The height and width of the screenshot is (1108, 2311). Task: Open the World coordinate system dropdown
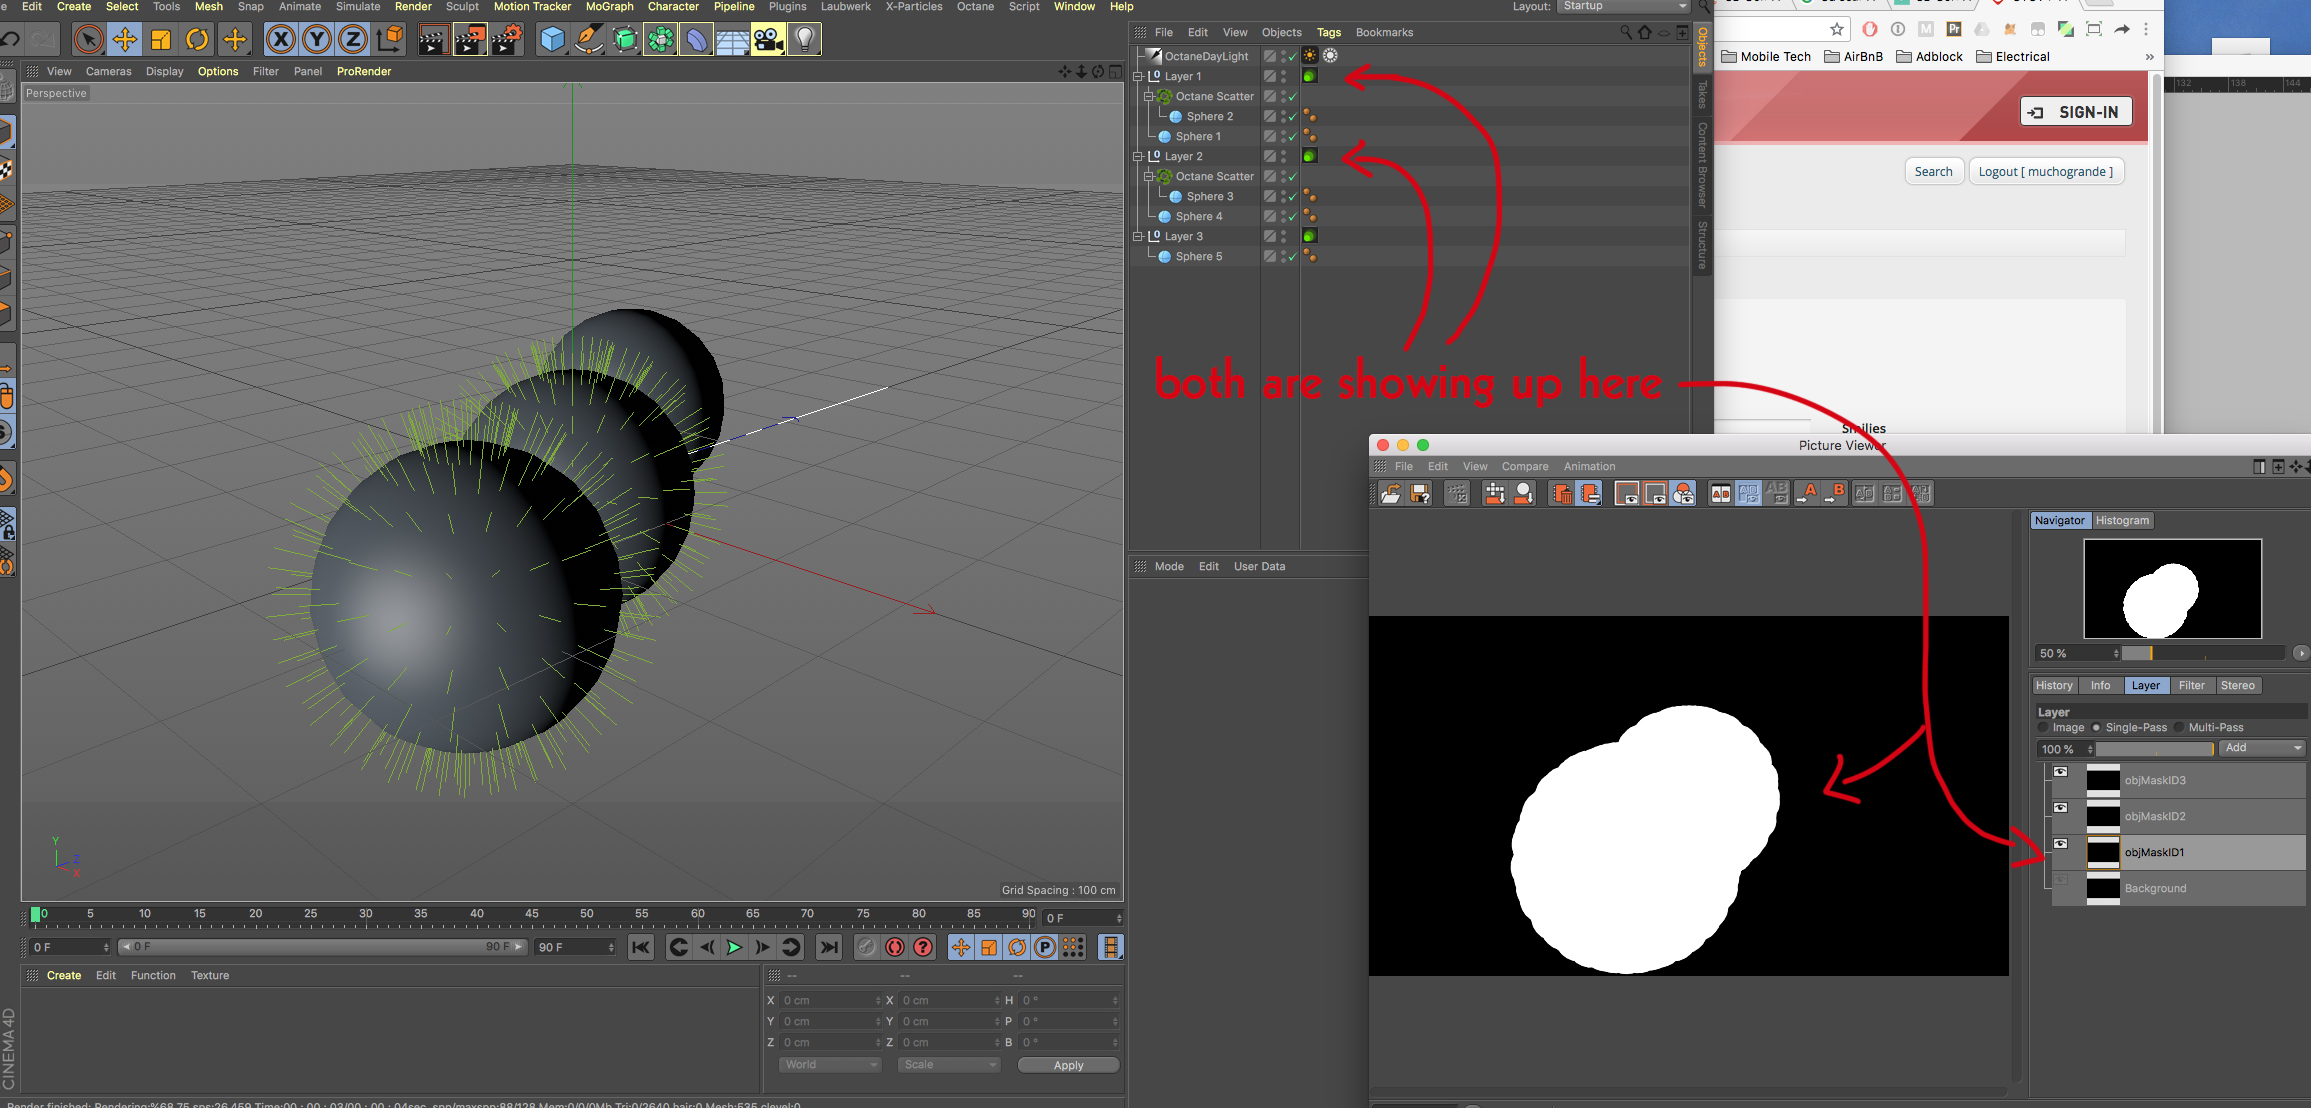(829, 1065)
